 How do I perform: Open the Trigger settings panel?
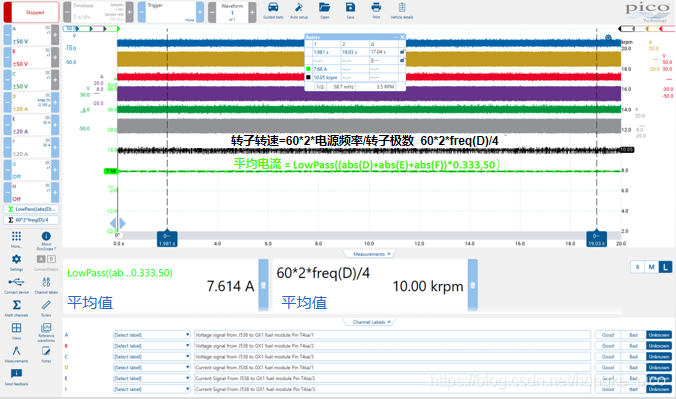pyautogui.click(x=171, y=12)
